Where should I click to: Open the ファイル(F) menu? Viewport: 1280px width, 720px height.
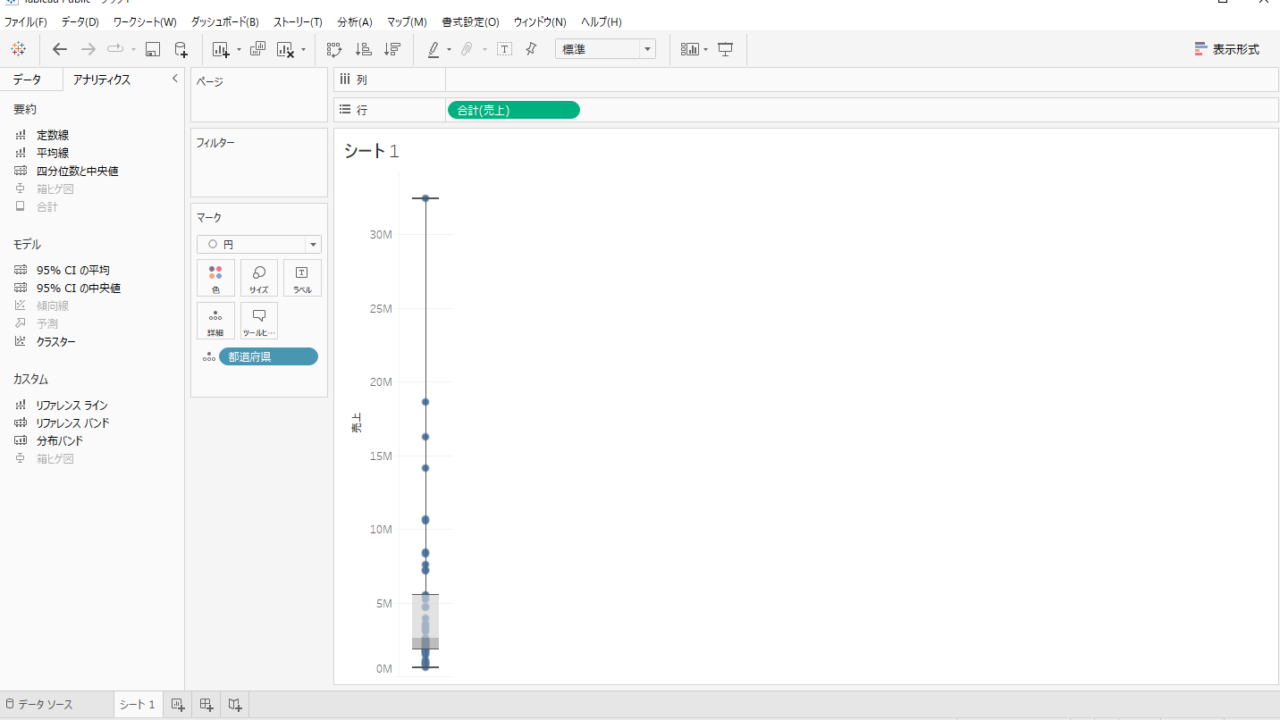25,22
